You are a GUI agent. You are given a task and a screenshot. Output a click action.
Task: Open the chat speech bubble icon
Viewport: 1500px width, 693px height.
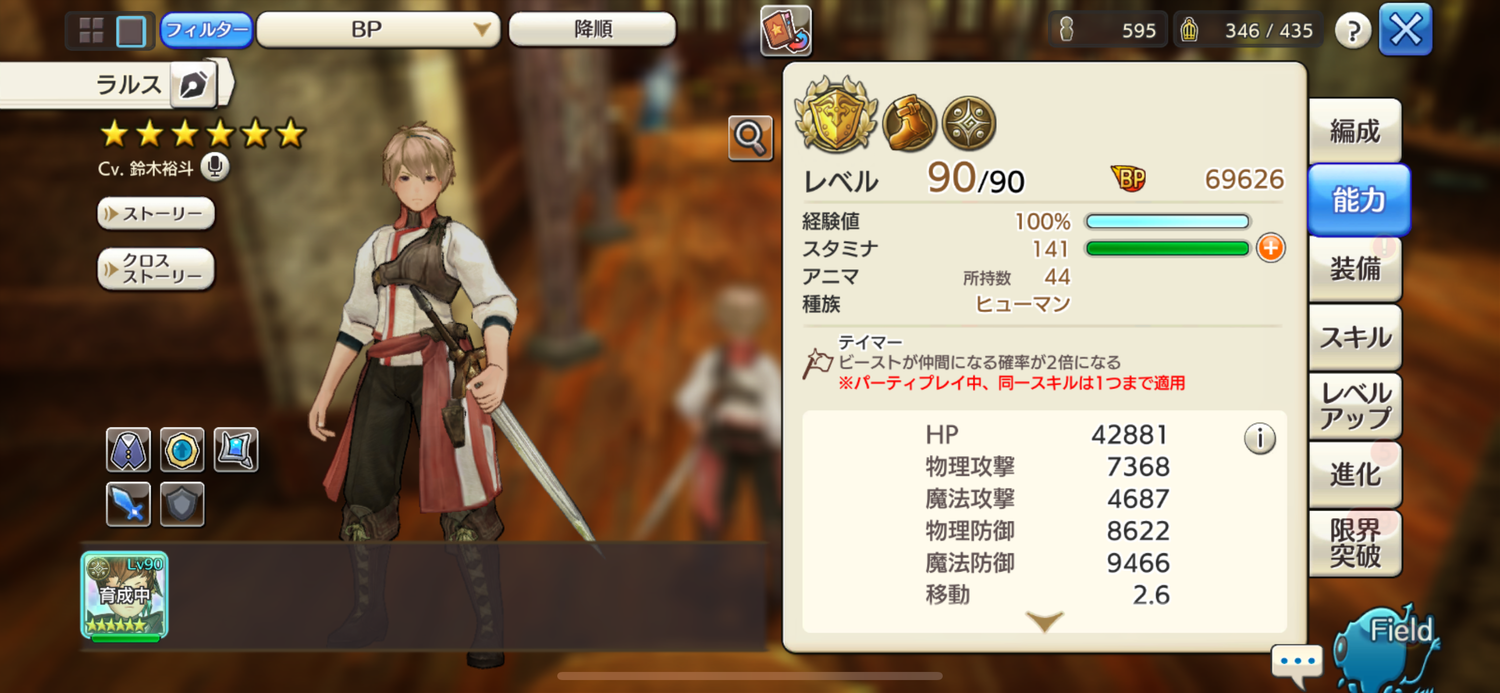(1298, 662)
